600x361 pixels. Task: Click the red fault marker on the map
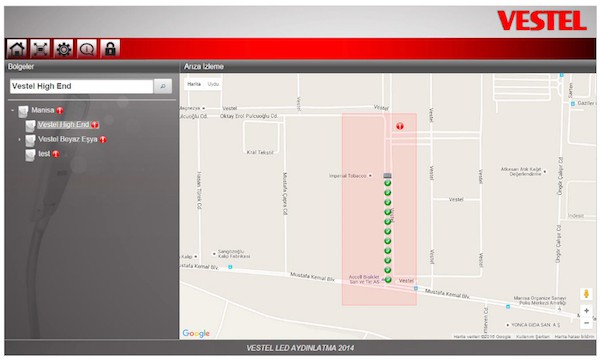(400, 126)
